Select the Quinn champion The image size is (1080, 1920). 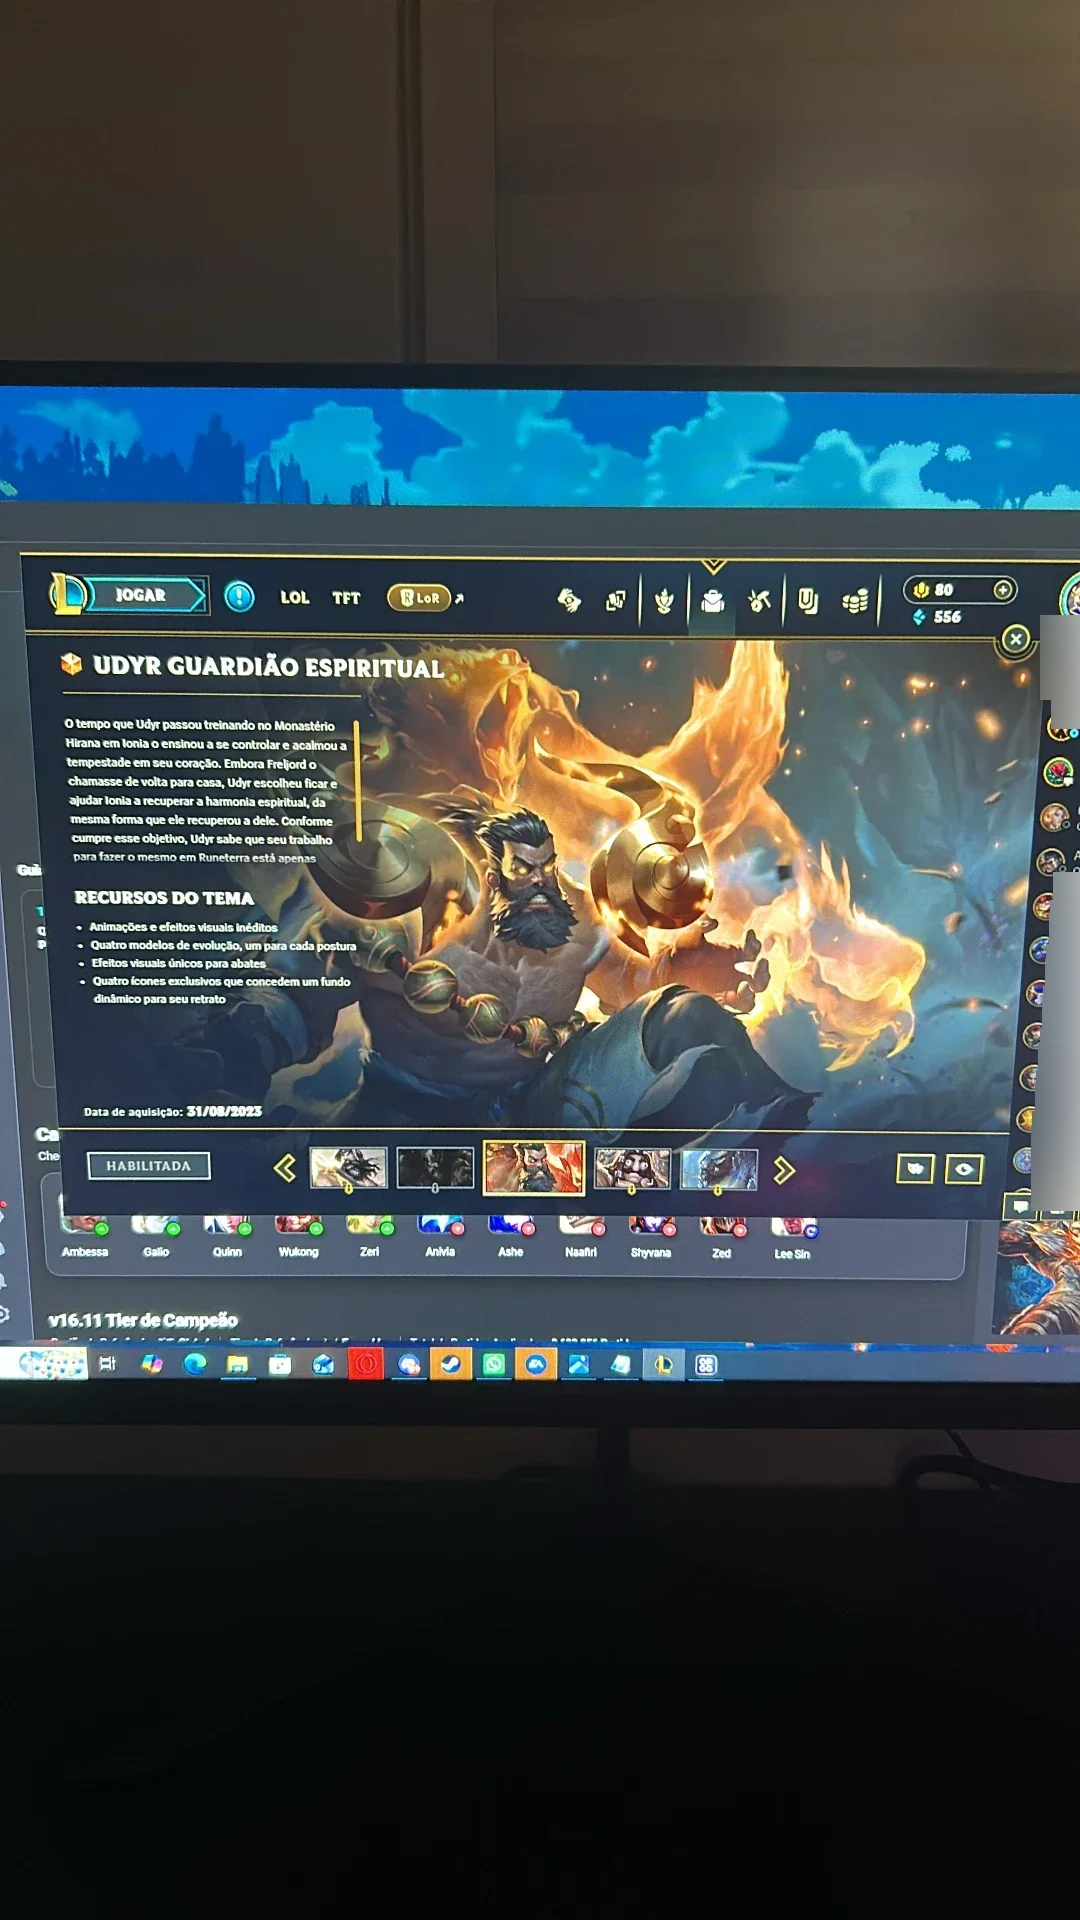pos(227,1237)
